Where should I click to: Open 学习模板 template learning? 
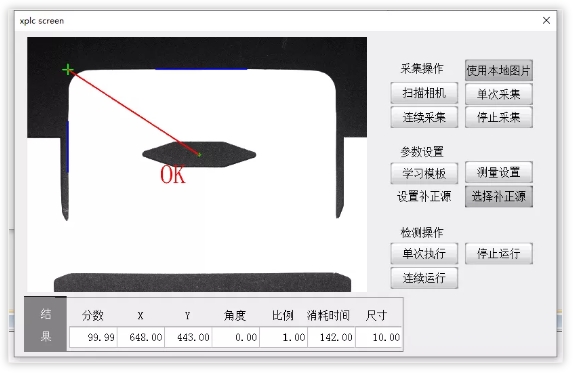coord(424,173)
